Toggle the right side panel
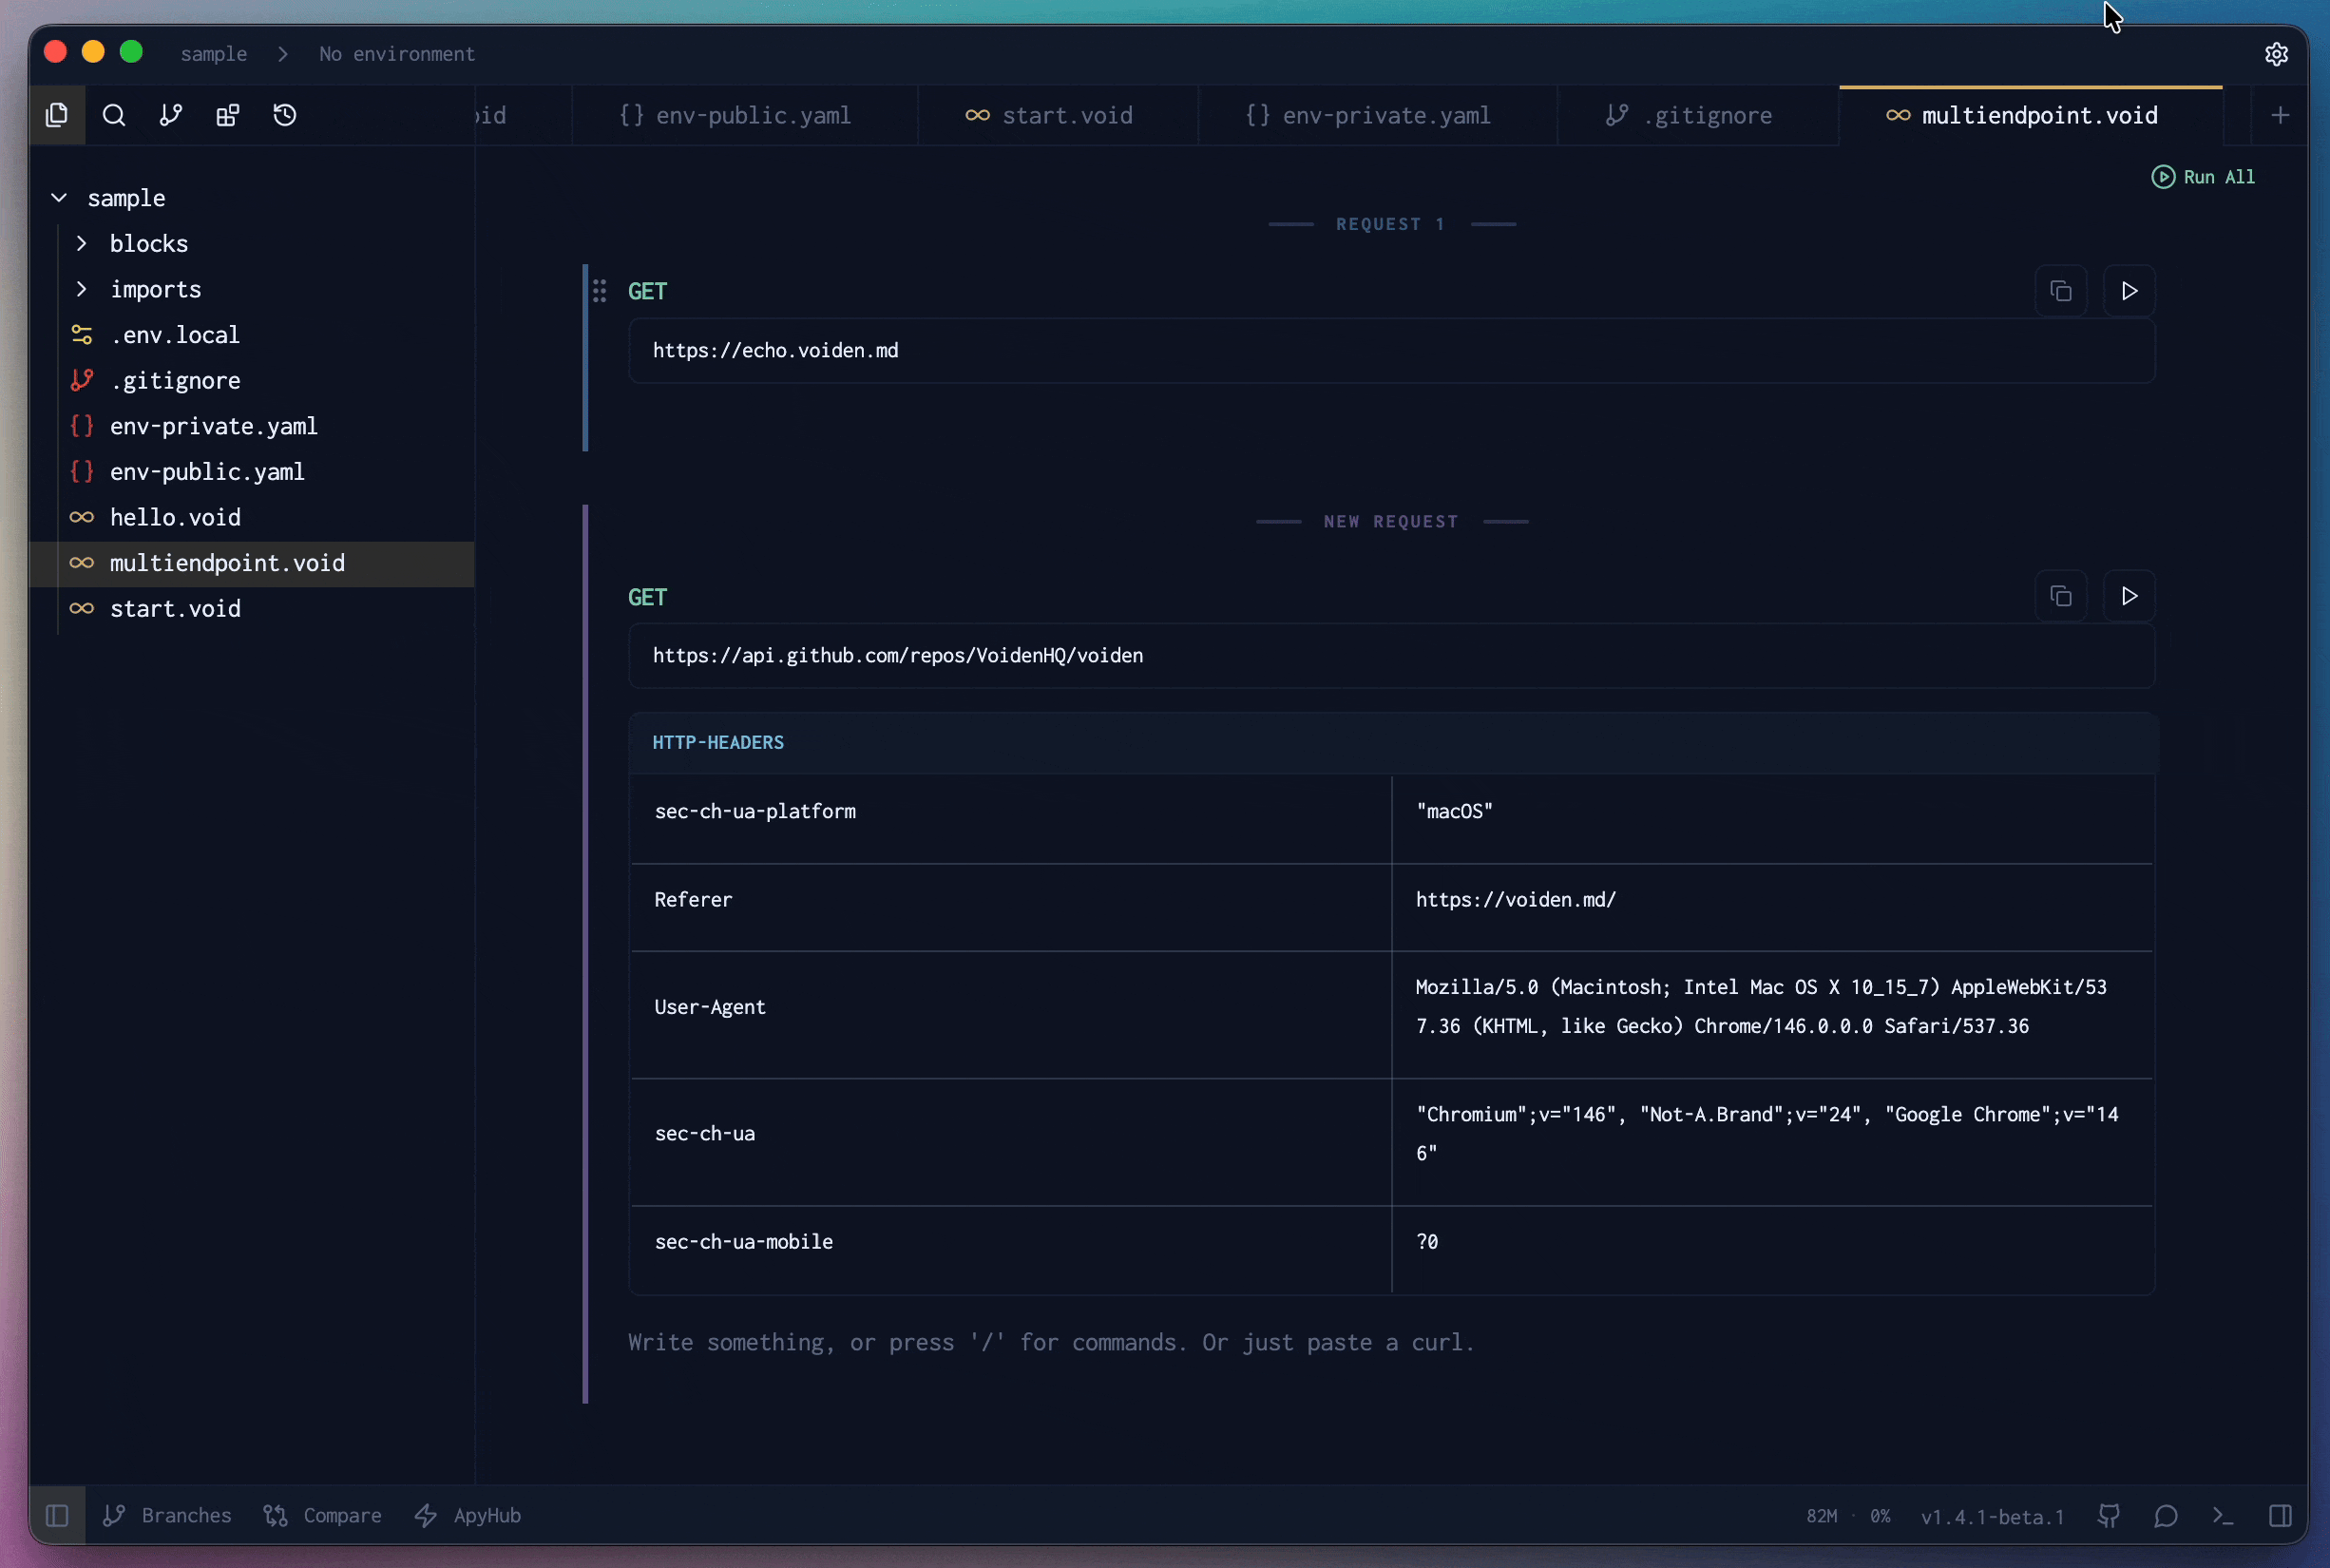 2280,1516
